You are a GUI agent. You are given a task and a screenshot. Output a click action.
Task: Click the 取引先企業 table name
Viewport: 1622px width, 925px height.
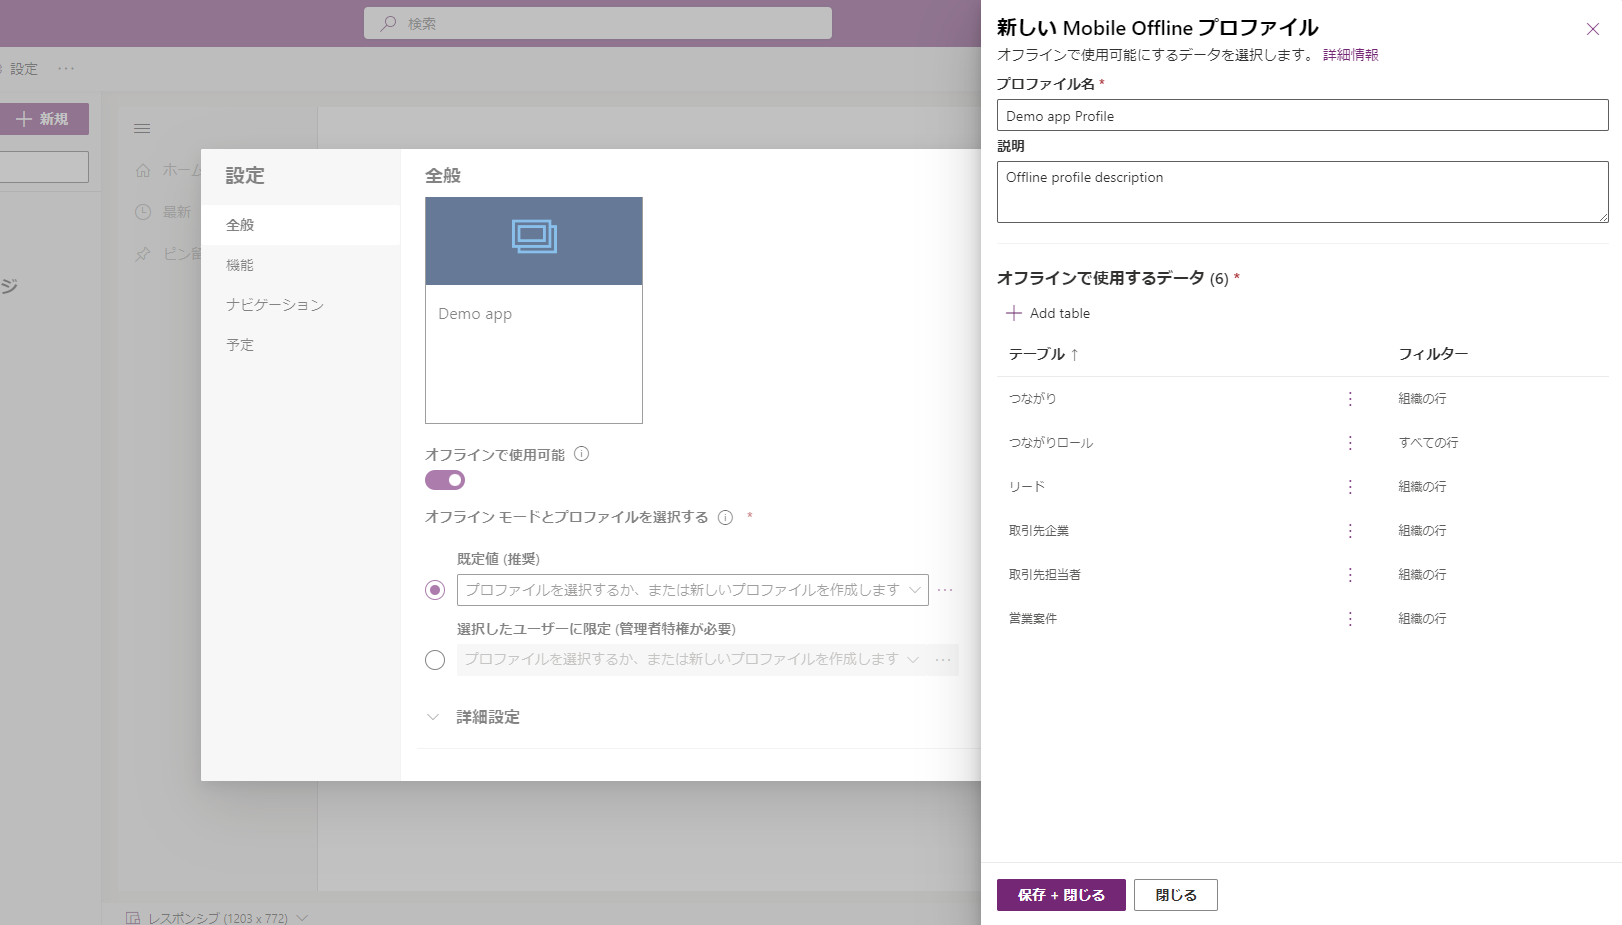[x=1039, y=531]
